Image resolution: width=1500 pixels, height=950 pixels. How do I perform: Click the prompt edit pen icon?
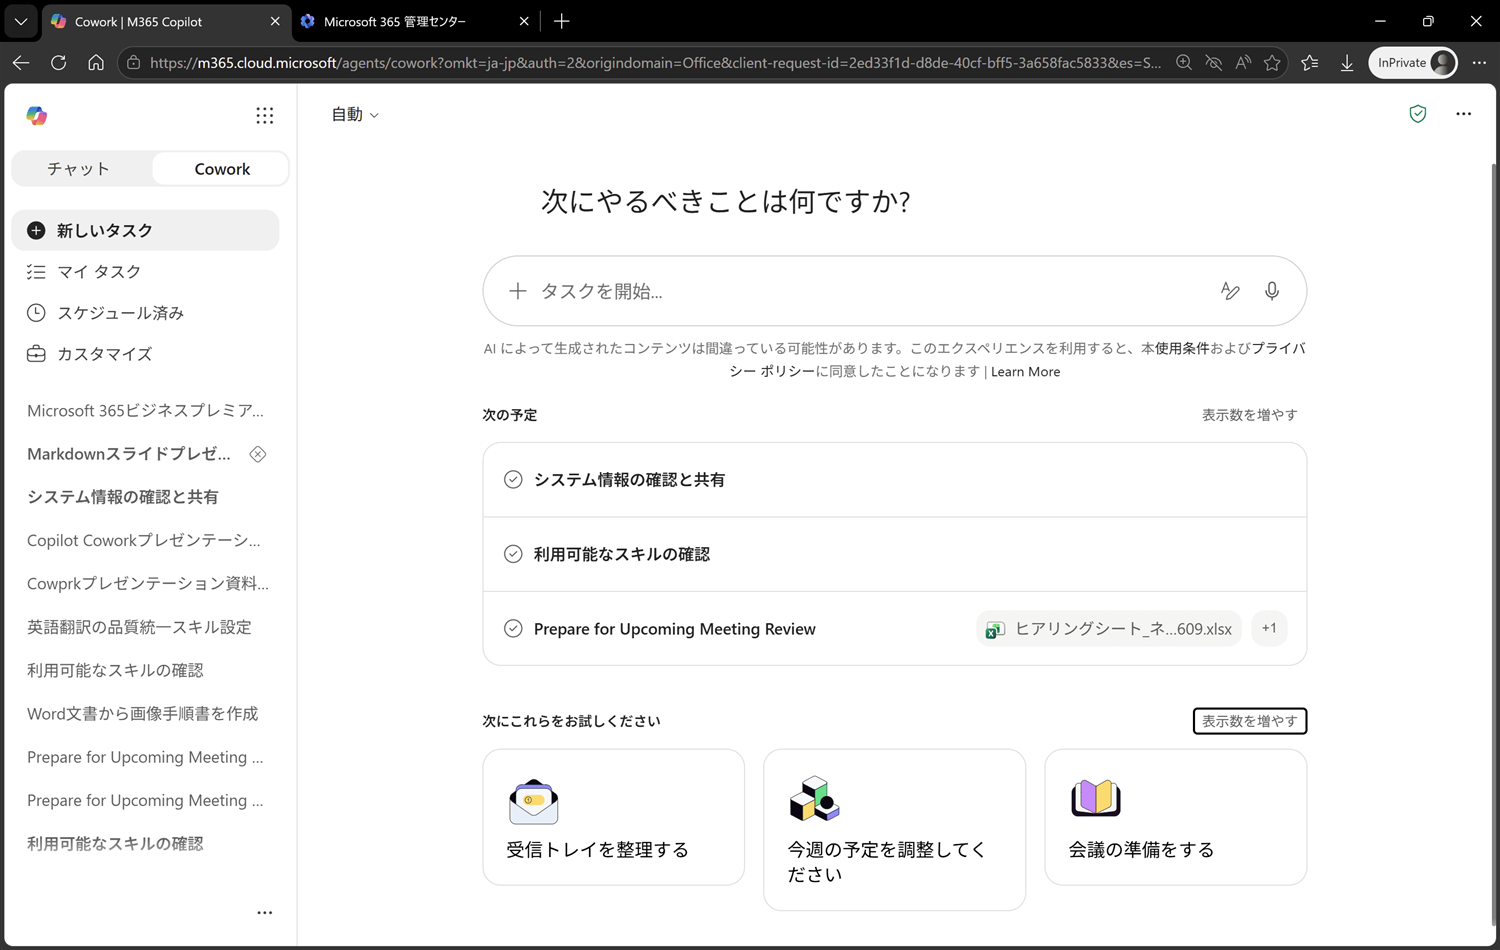click(1230, 291)
